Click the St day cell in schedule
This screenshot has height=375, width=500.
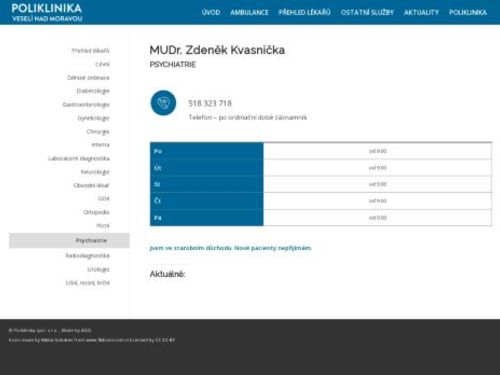point(207,184)
